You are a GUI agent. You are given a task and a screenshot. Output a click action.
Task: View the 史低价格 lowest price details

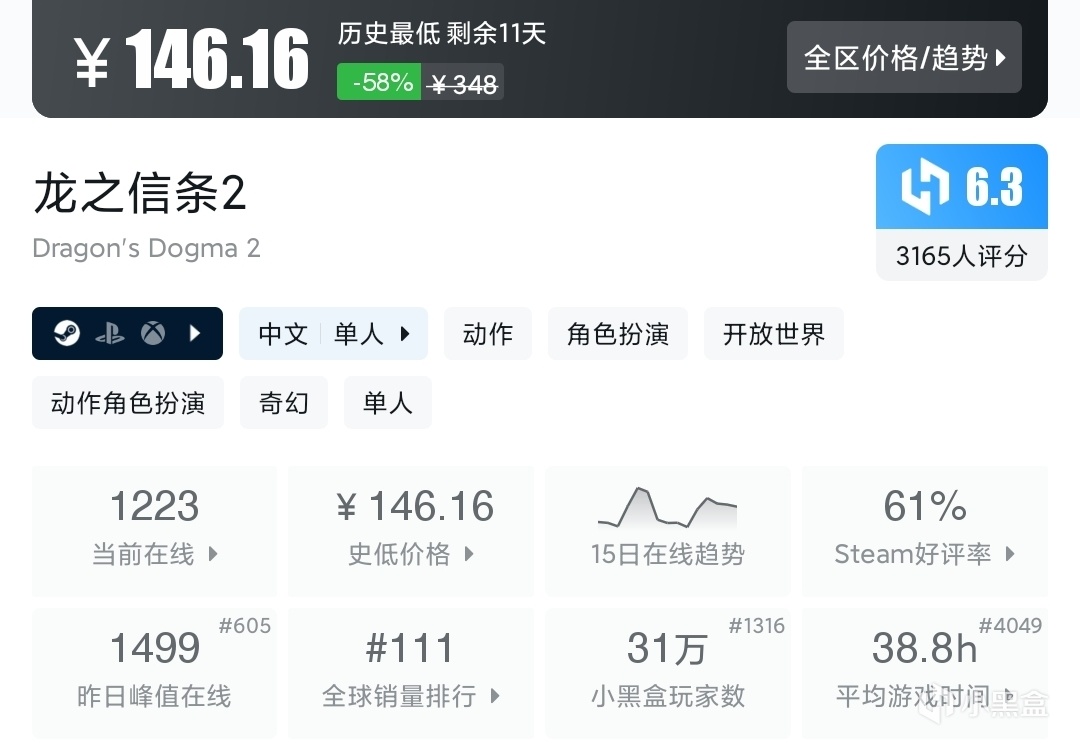(411, 530)
